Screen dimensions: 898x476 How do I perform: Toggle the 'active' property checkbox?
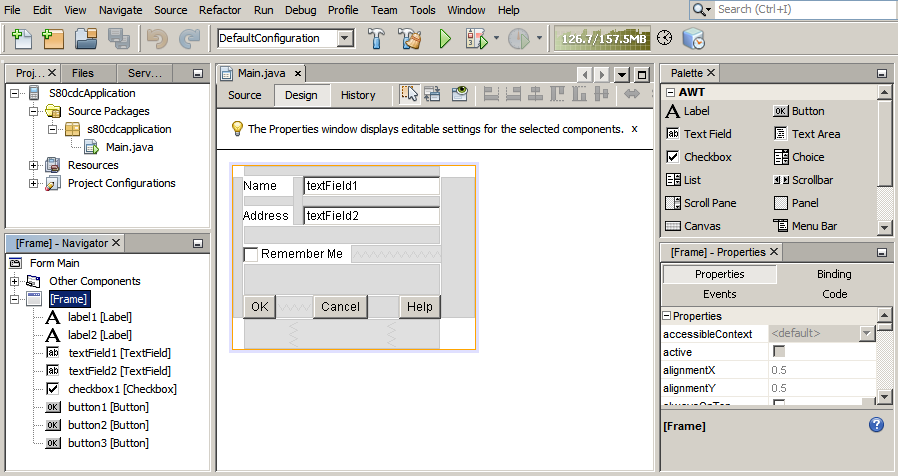click(x=779, y=352)
